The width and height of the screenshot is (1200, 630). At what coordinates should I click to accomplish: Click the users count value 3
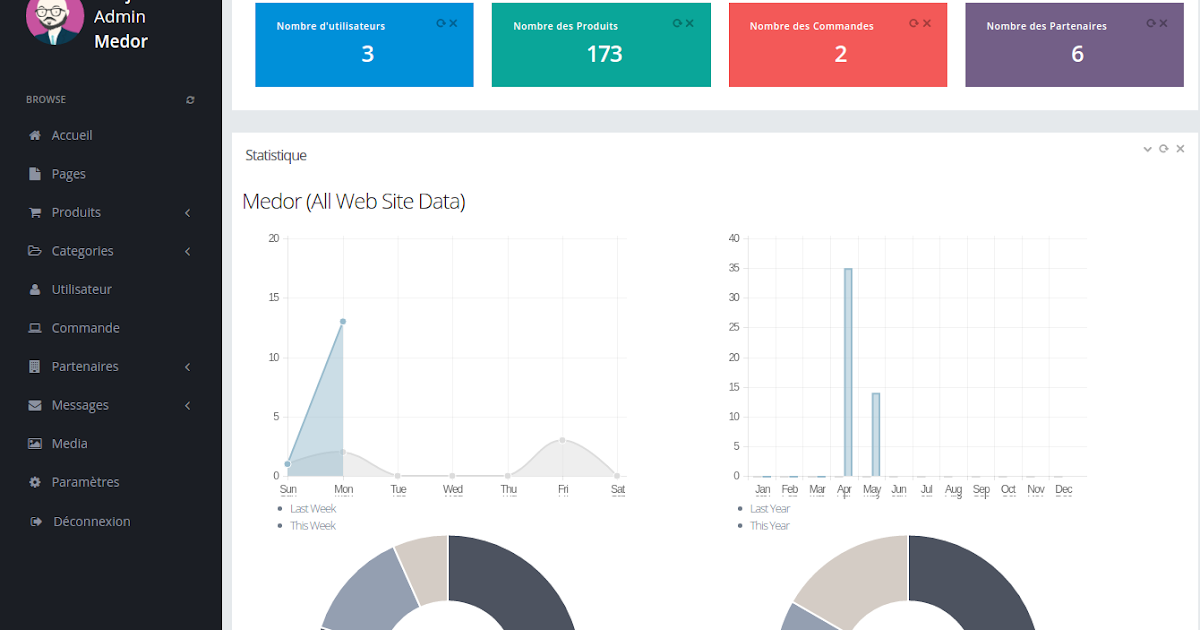coord(367,54)
